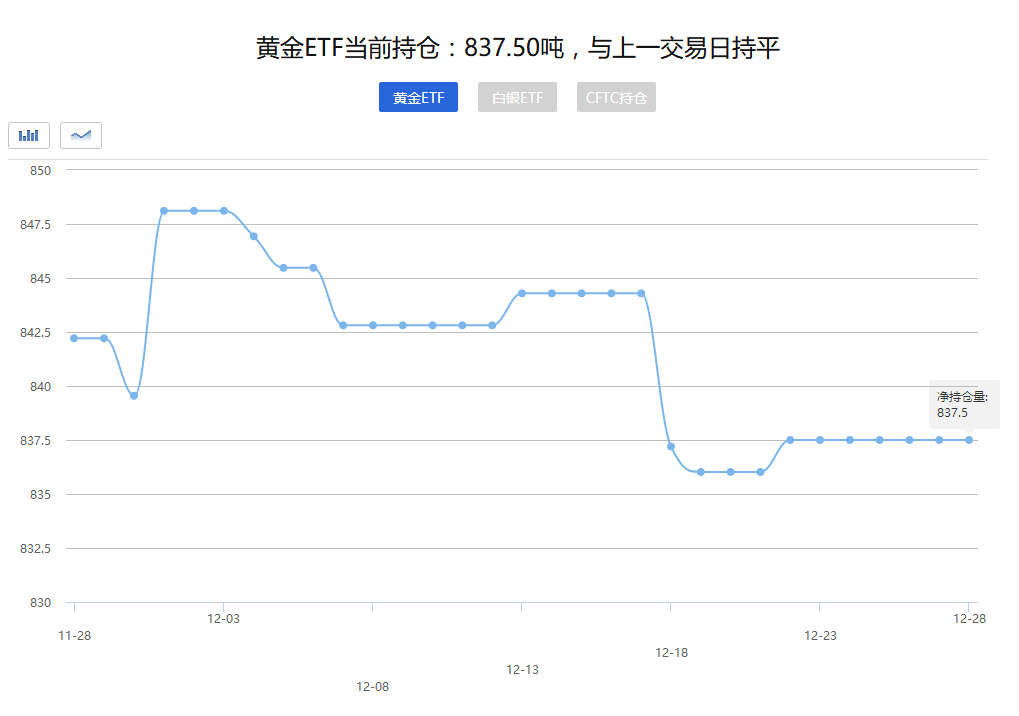Open the CFTC持仓 tab
This screenshot has height=716, width=1019.
615,97
